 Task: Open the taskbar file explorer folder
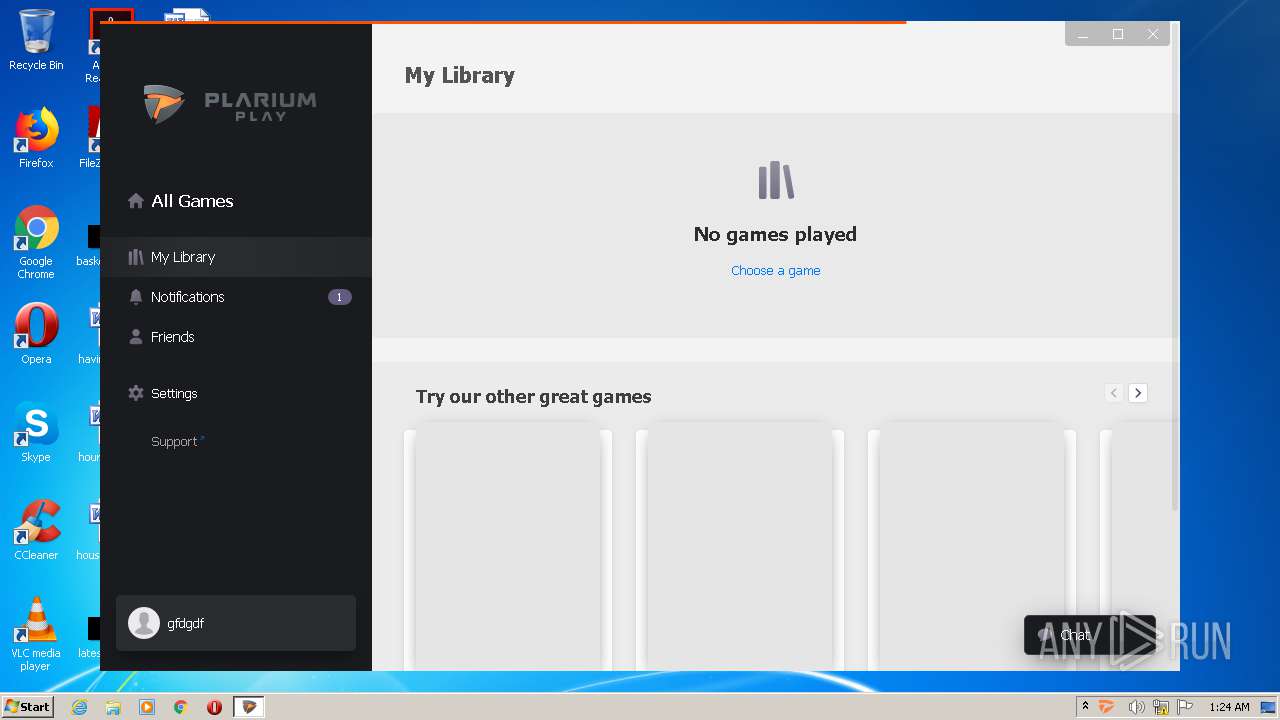pyautogui.click(x=113, y=706)
